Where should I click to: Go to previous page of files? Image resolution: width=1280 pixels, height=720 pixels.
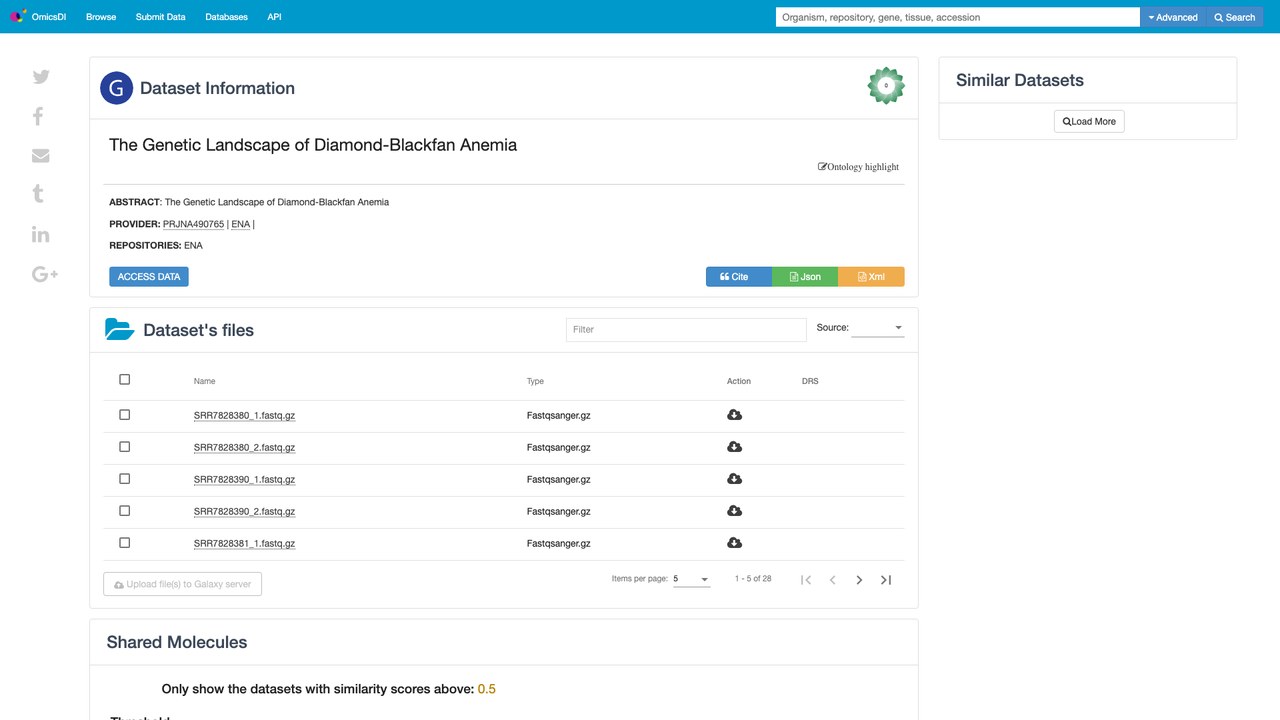pos(832,580)
